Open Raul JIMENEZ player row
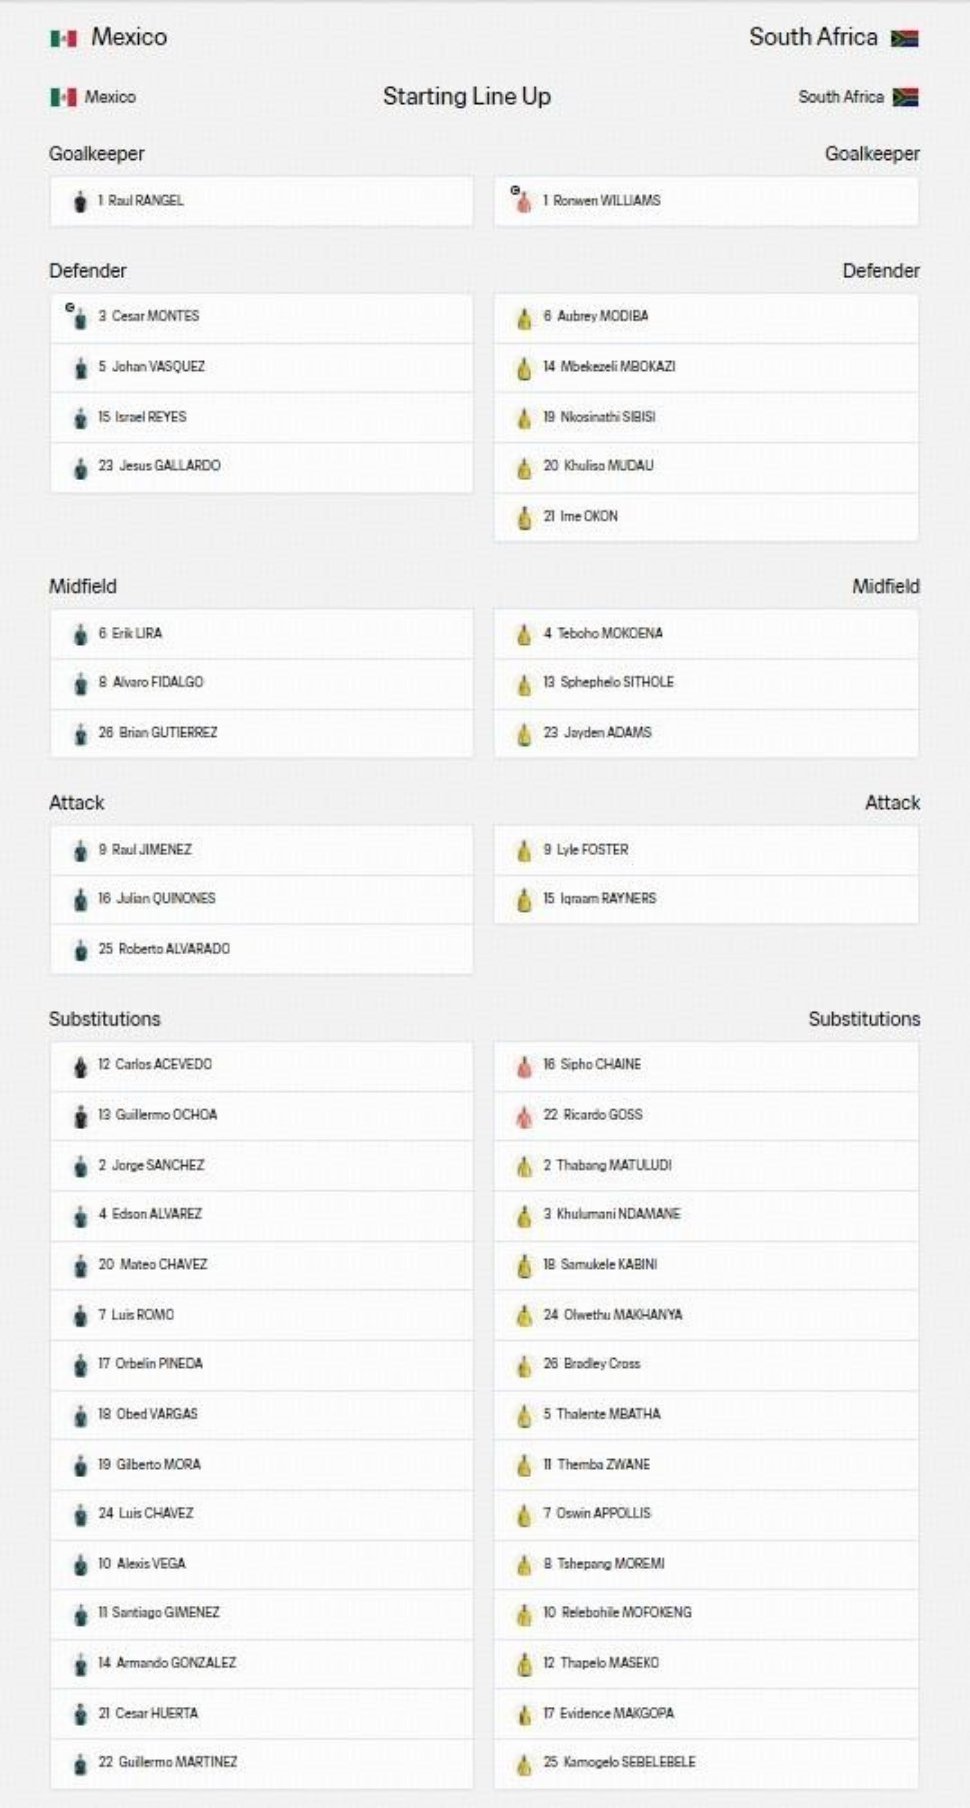This screenshot has width=970, height=1808. [x=262, y=850]
